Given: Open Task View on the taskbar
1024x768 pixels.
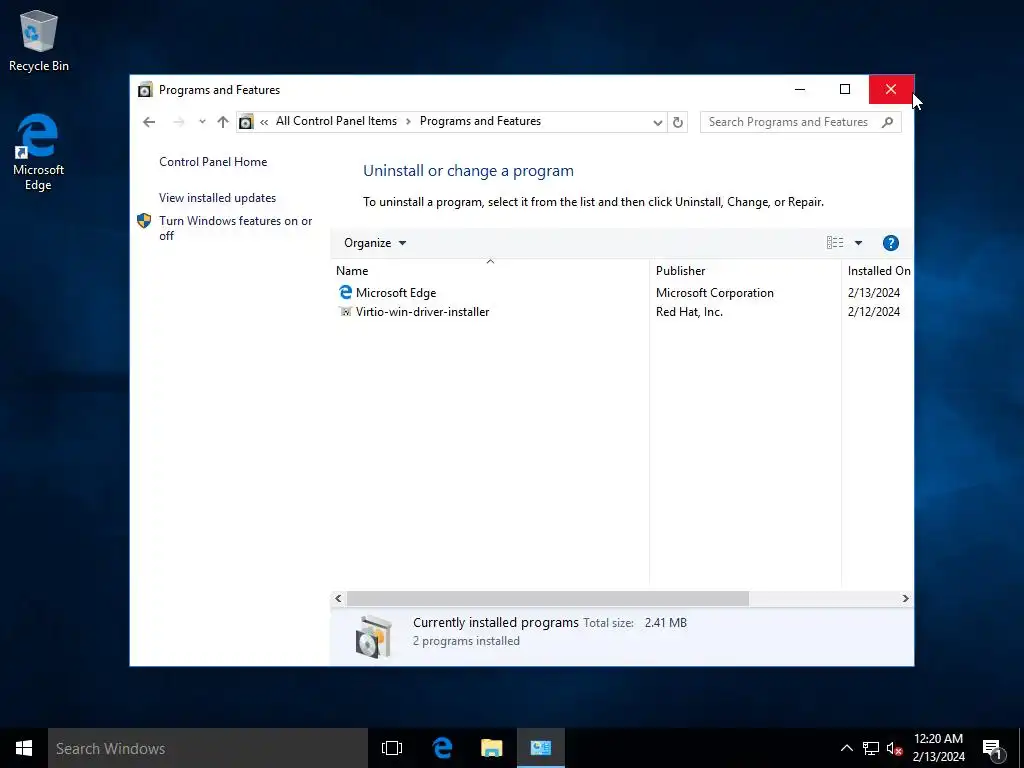Looking at the screenshot, I should [x=392, y=748].
